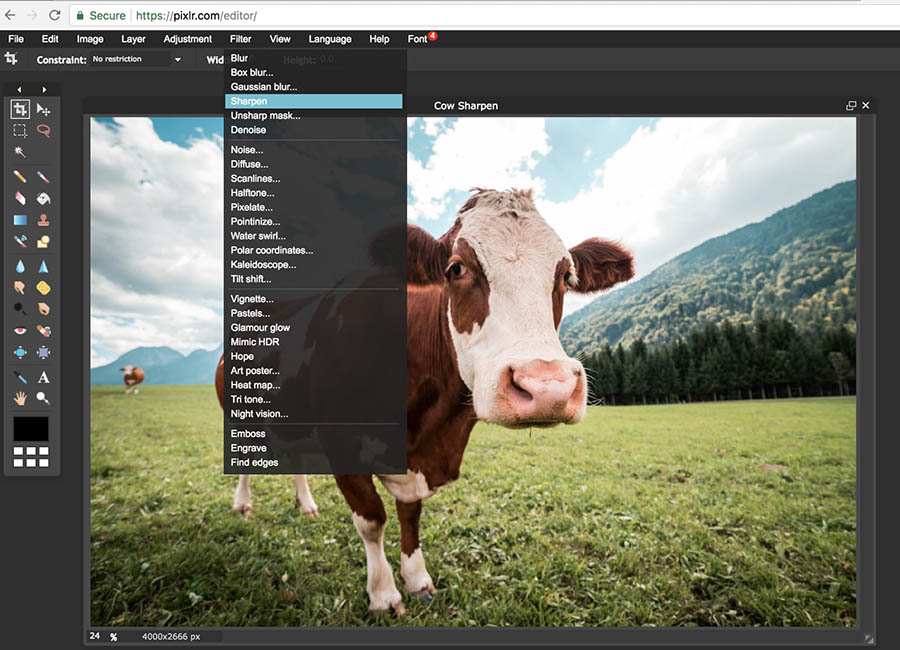Select the Crop tool in the toolbox
This screenshot has width=900, height=650.
point(20,109)
